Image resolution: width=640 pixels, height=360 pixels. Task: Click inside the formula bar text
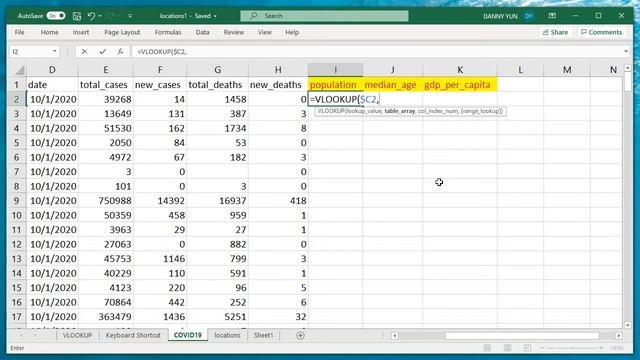(x=162, y=52)
